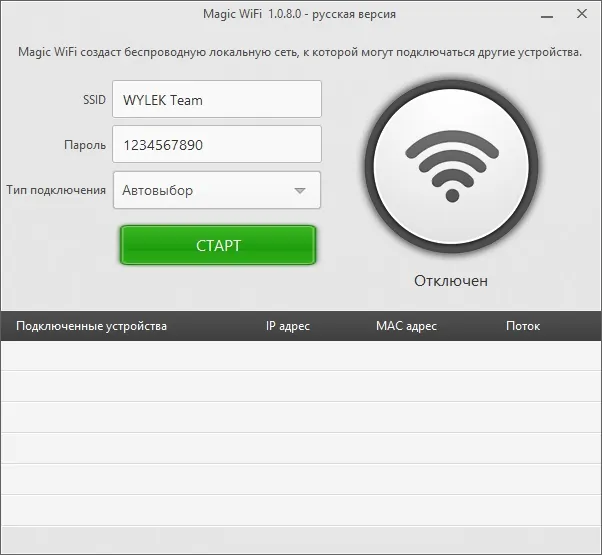Minimize the Magic WiFi window
The width and height of the screenshot is (602, 555).
tap(547, 17)
